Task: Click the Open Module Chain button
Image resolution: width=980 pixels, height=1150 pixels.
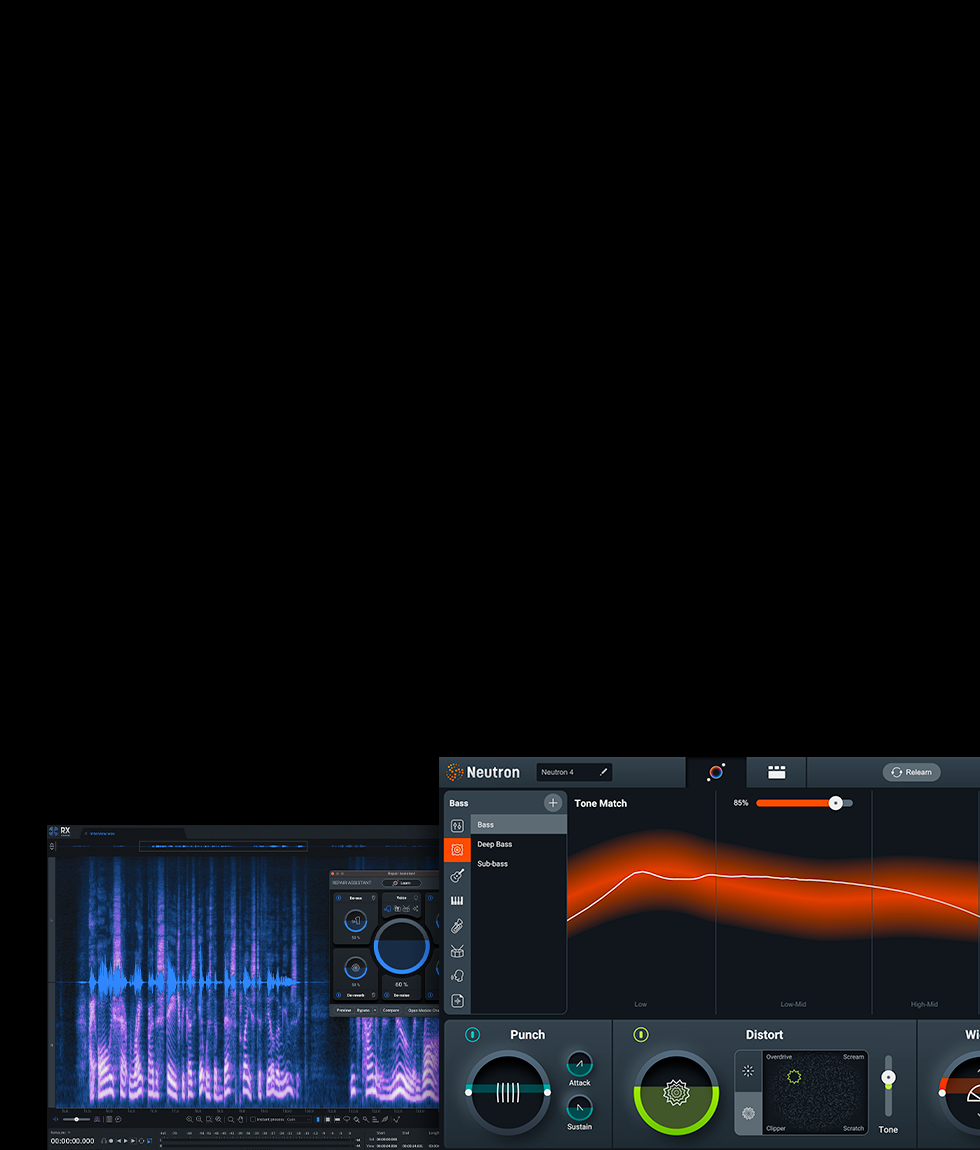Action: tap(423, 1010)
